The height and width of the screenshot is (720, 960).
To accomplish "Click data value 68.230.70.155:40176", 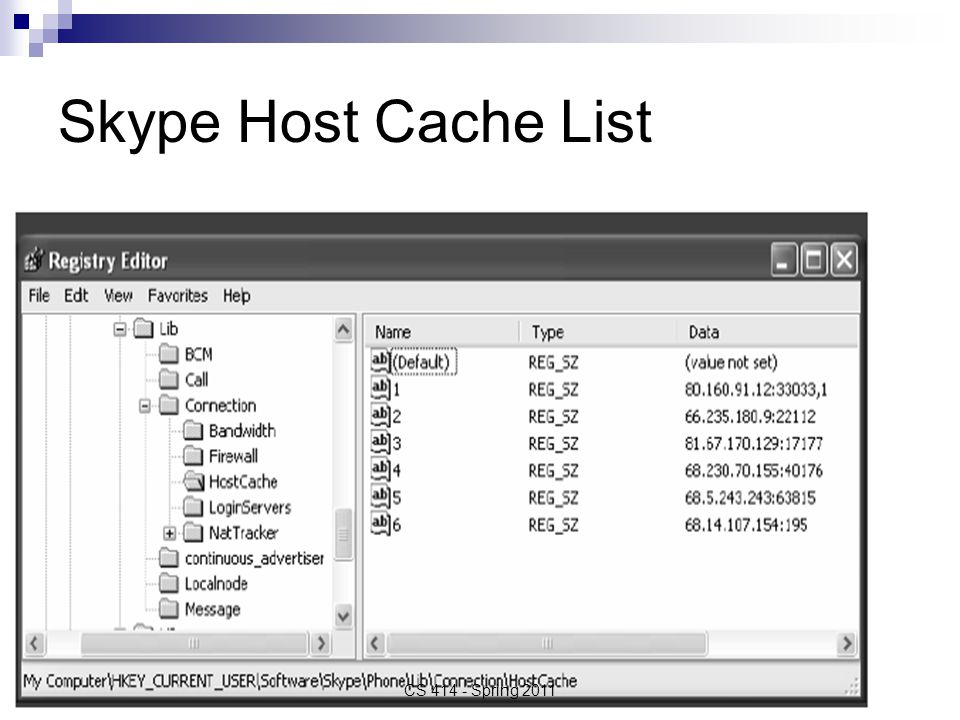I will click(754, 470).
